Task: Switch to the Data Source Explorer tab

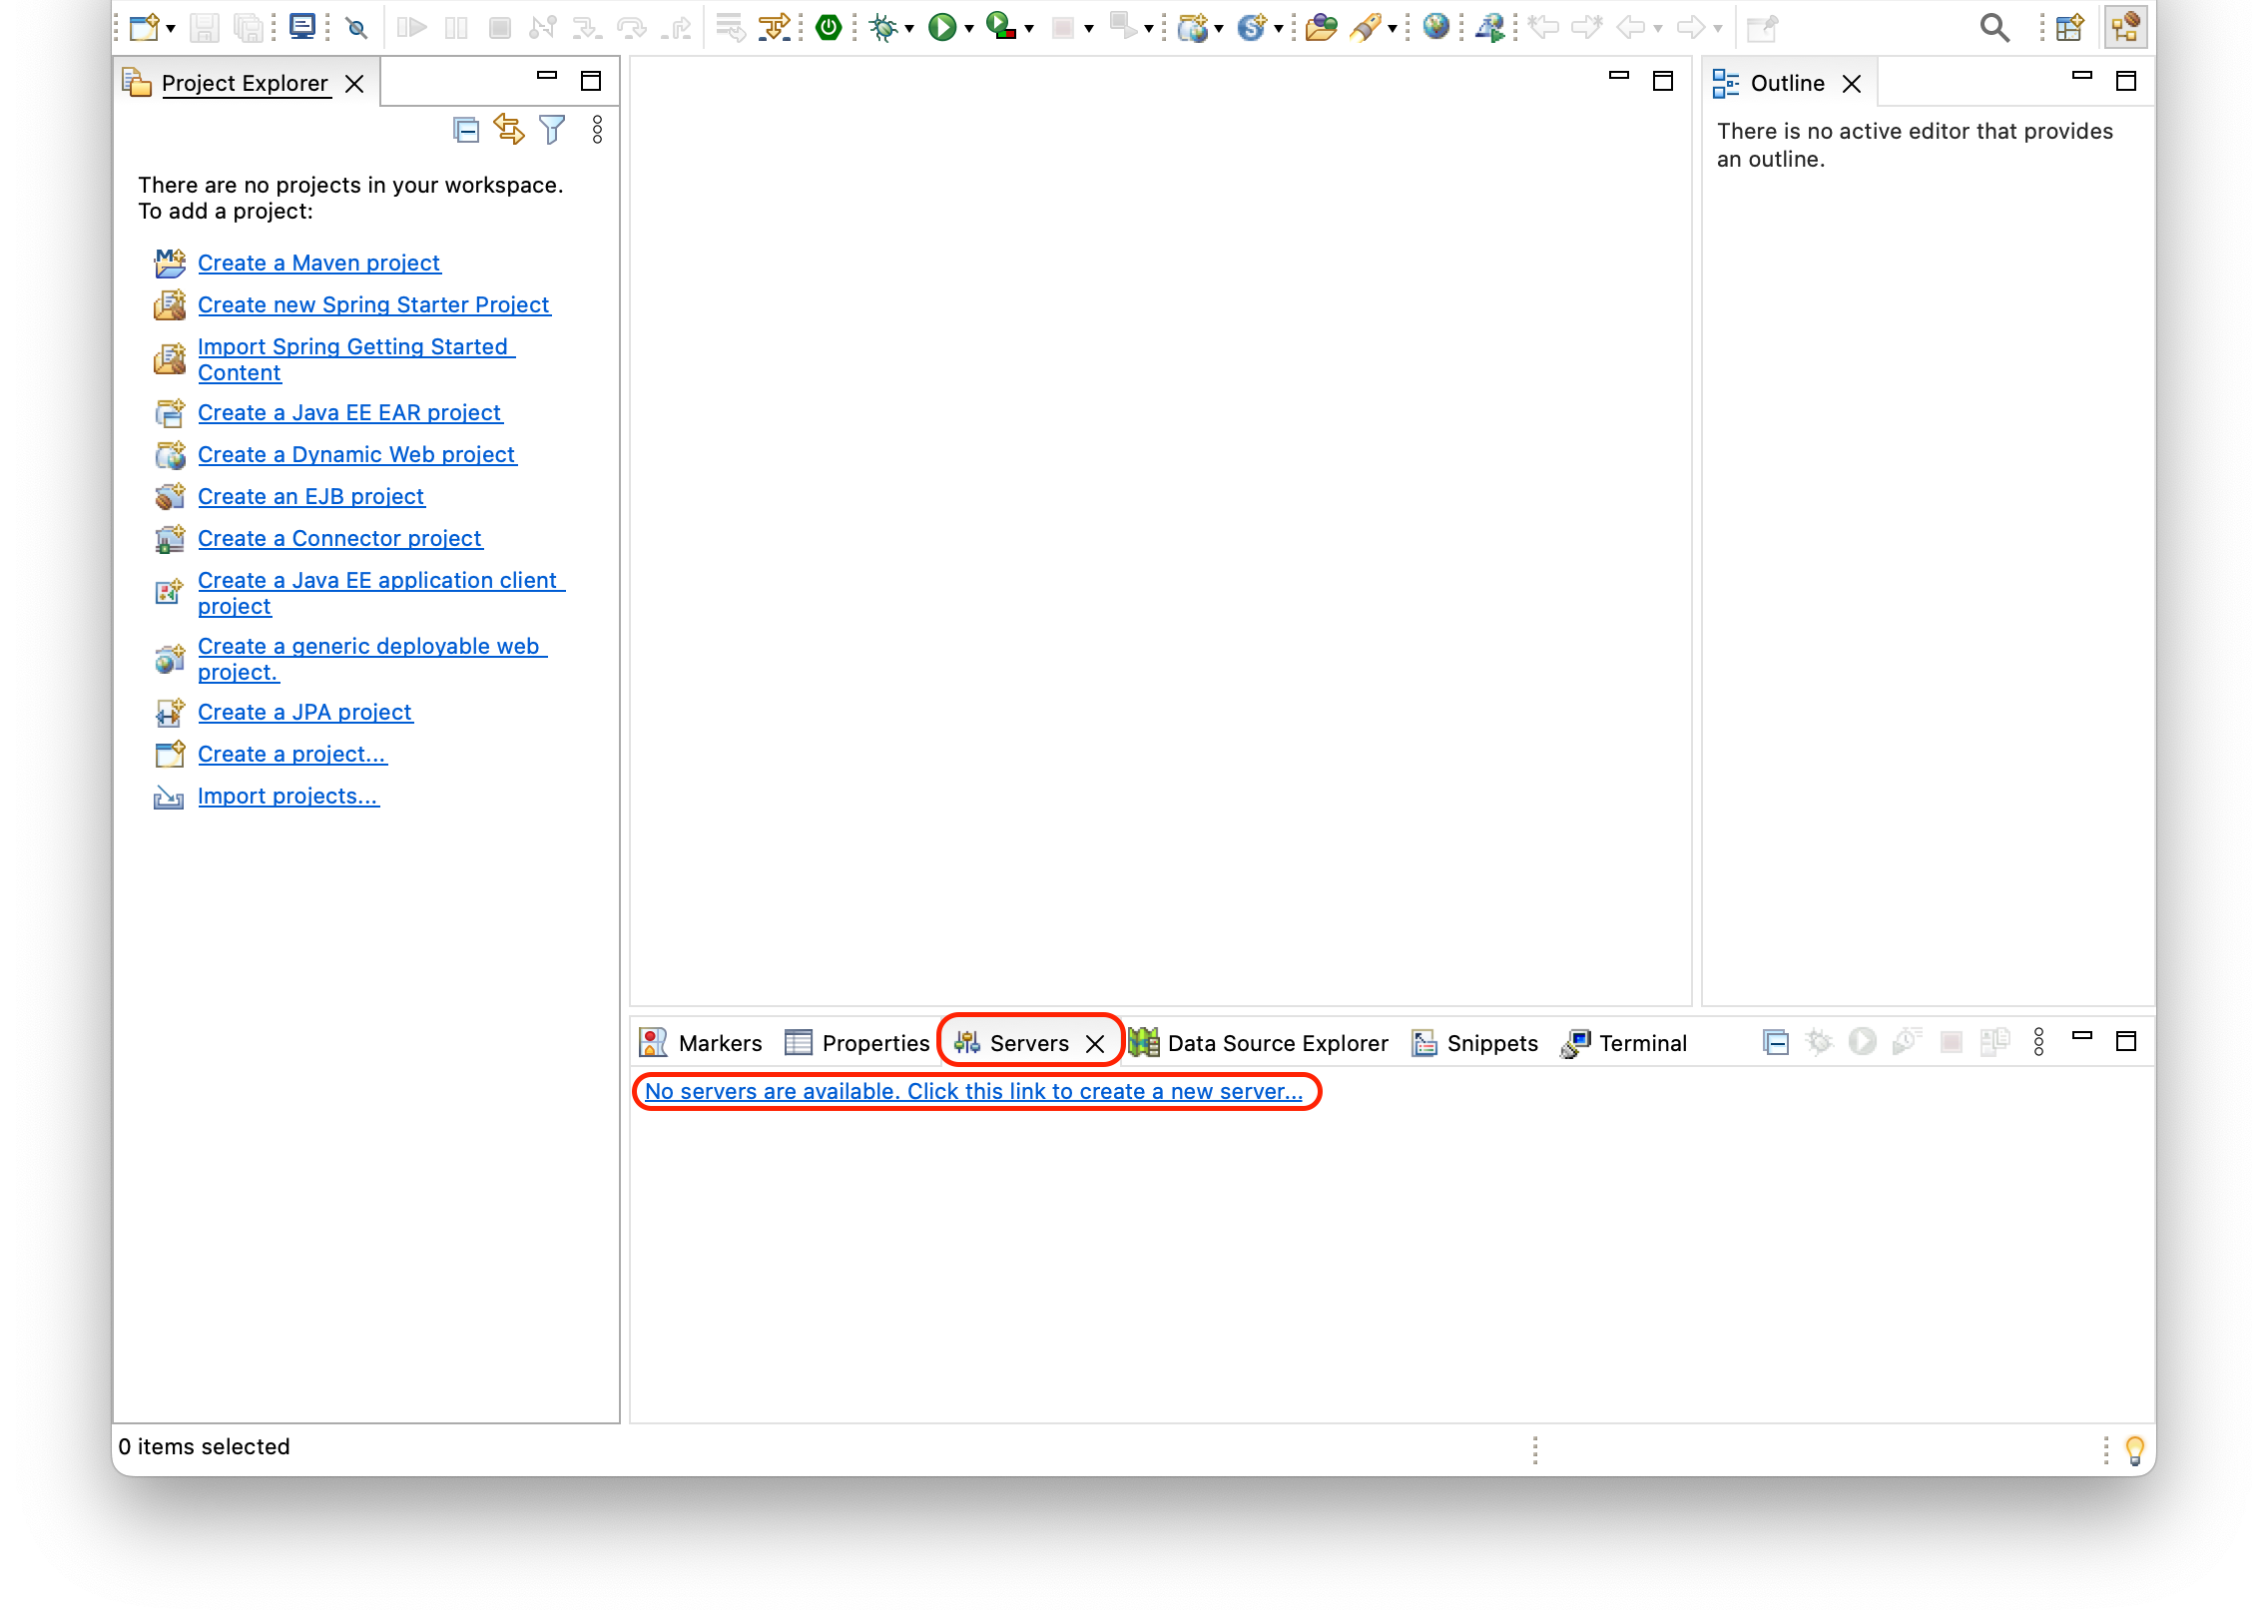Action: 1259,1043
